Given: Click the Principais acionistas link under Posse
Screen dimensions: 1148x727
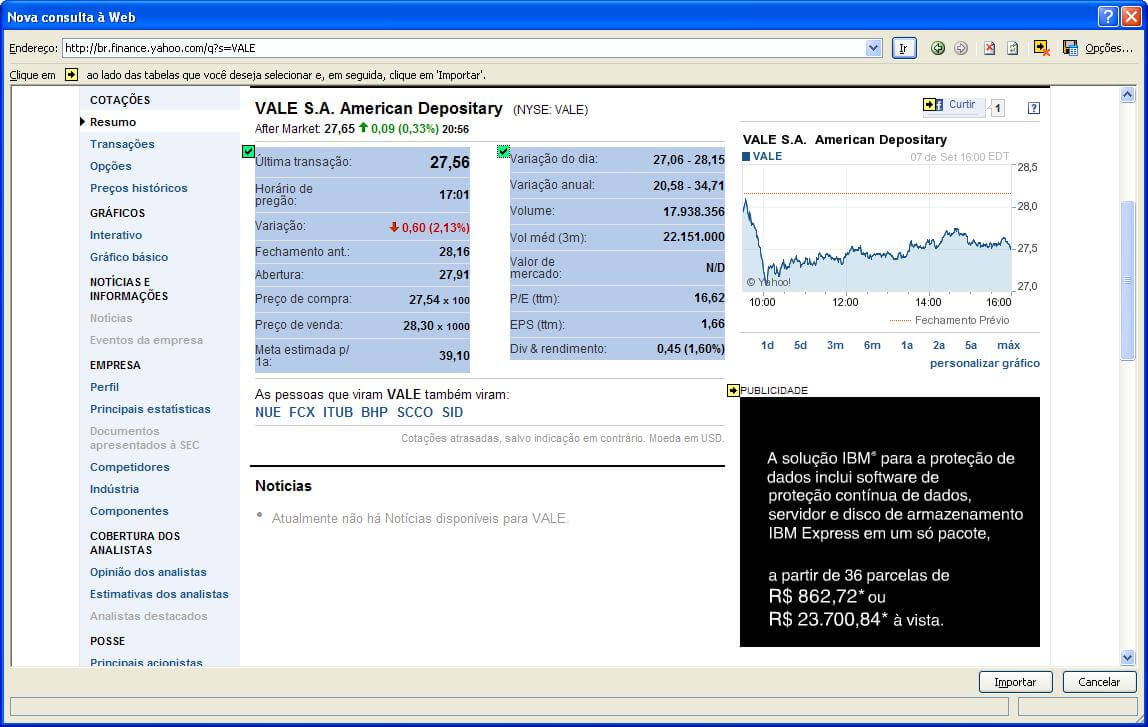Looking at the screenshot, I should pyautogui.click(x=146, y=662).
